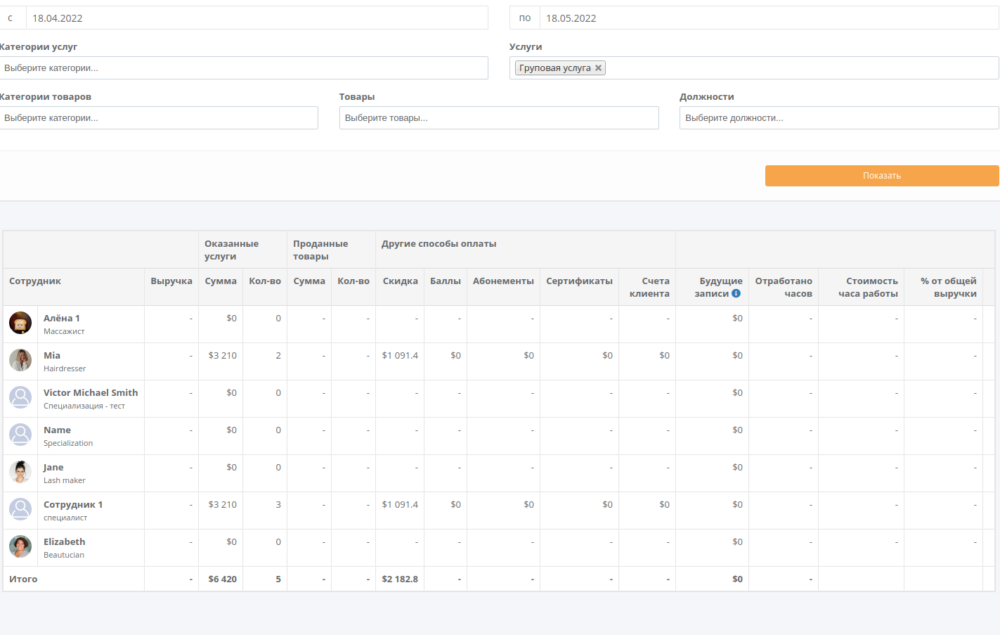
Task: Open employee Mia name link
Action: (52, 355)
